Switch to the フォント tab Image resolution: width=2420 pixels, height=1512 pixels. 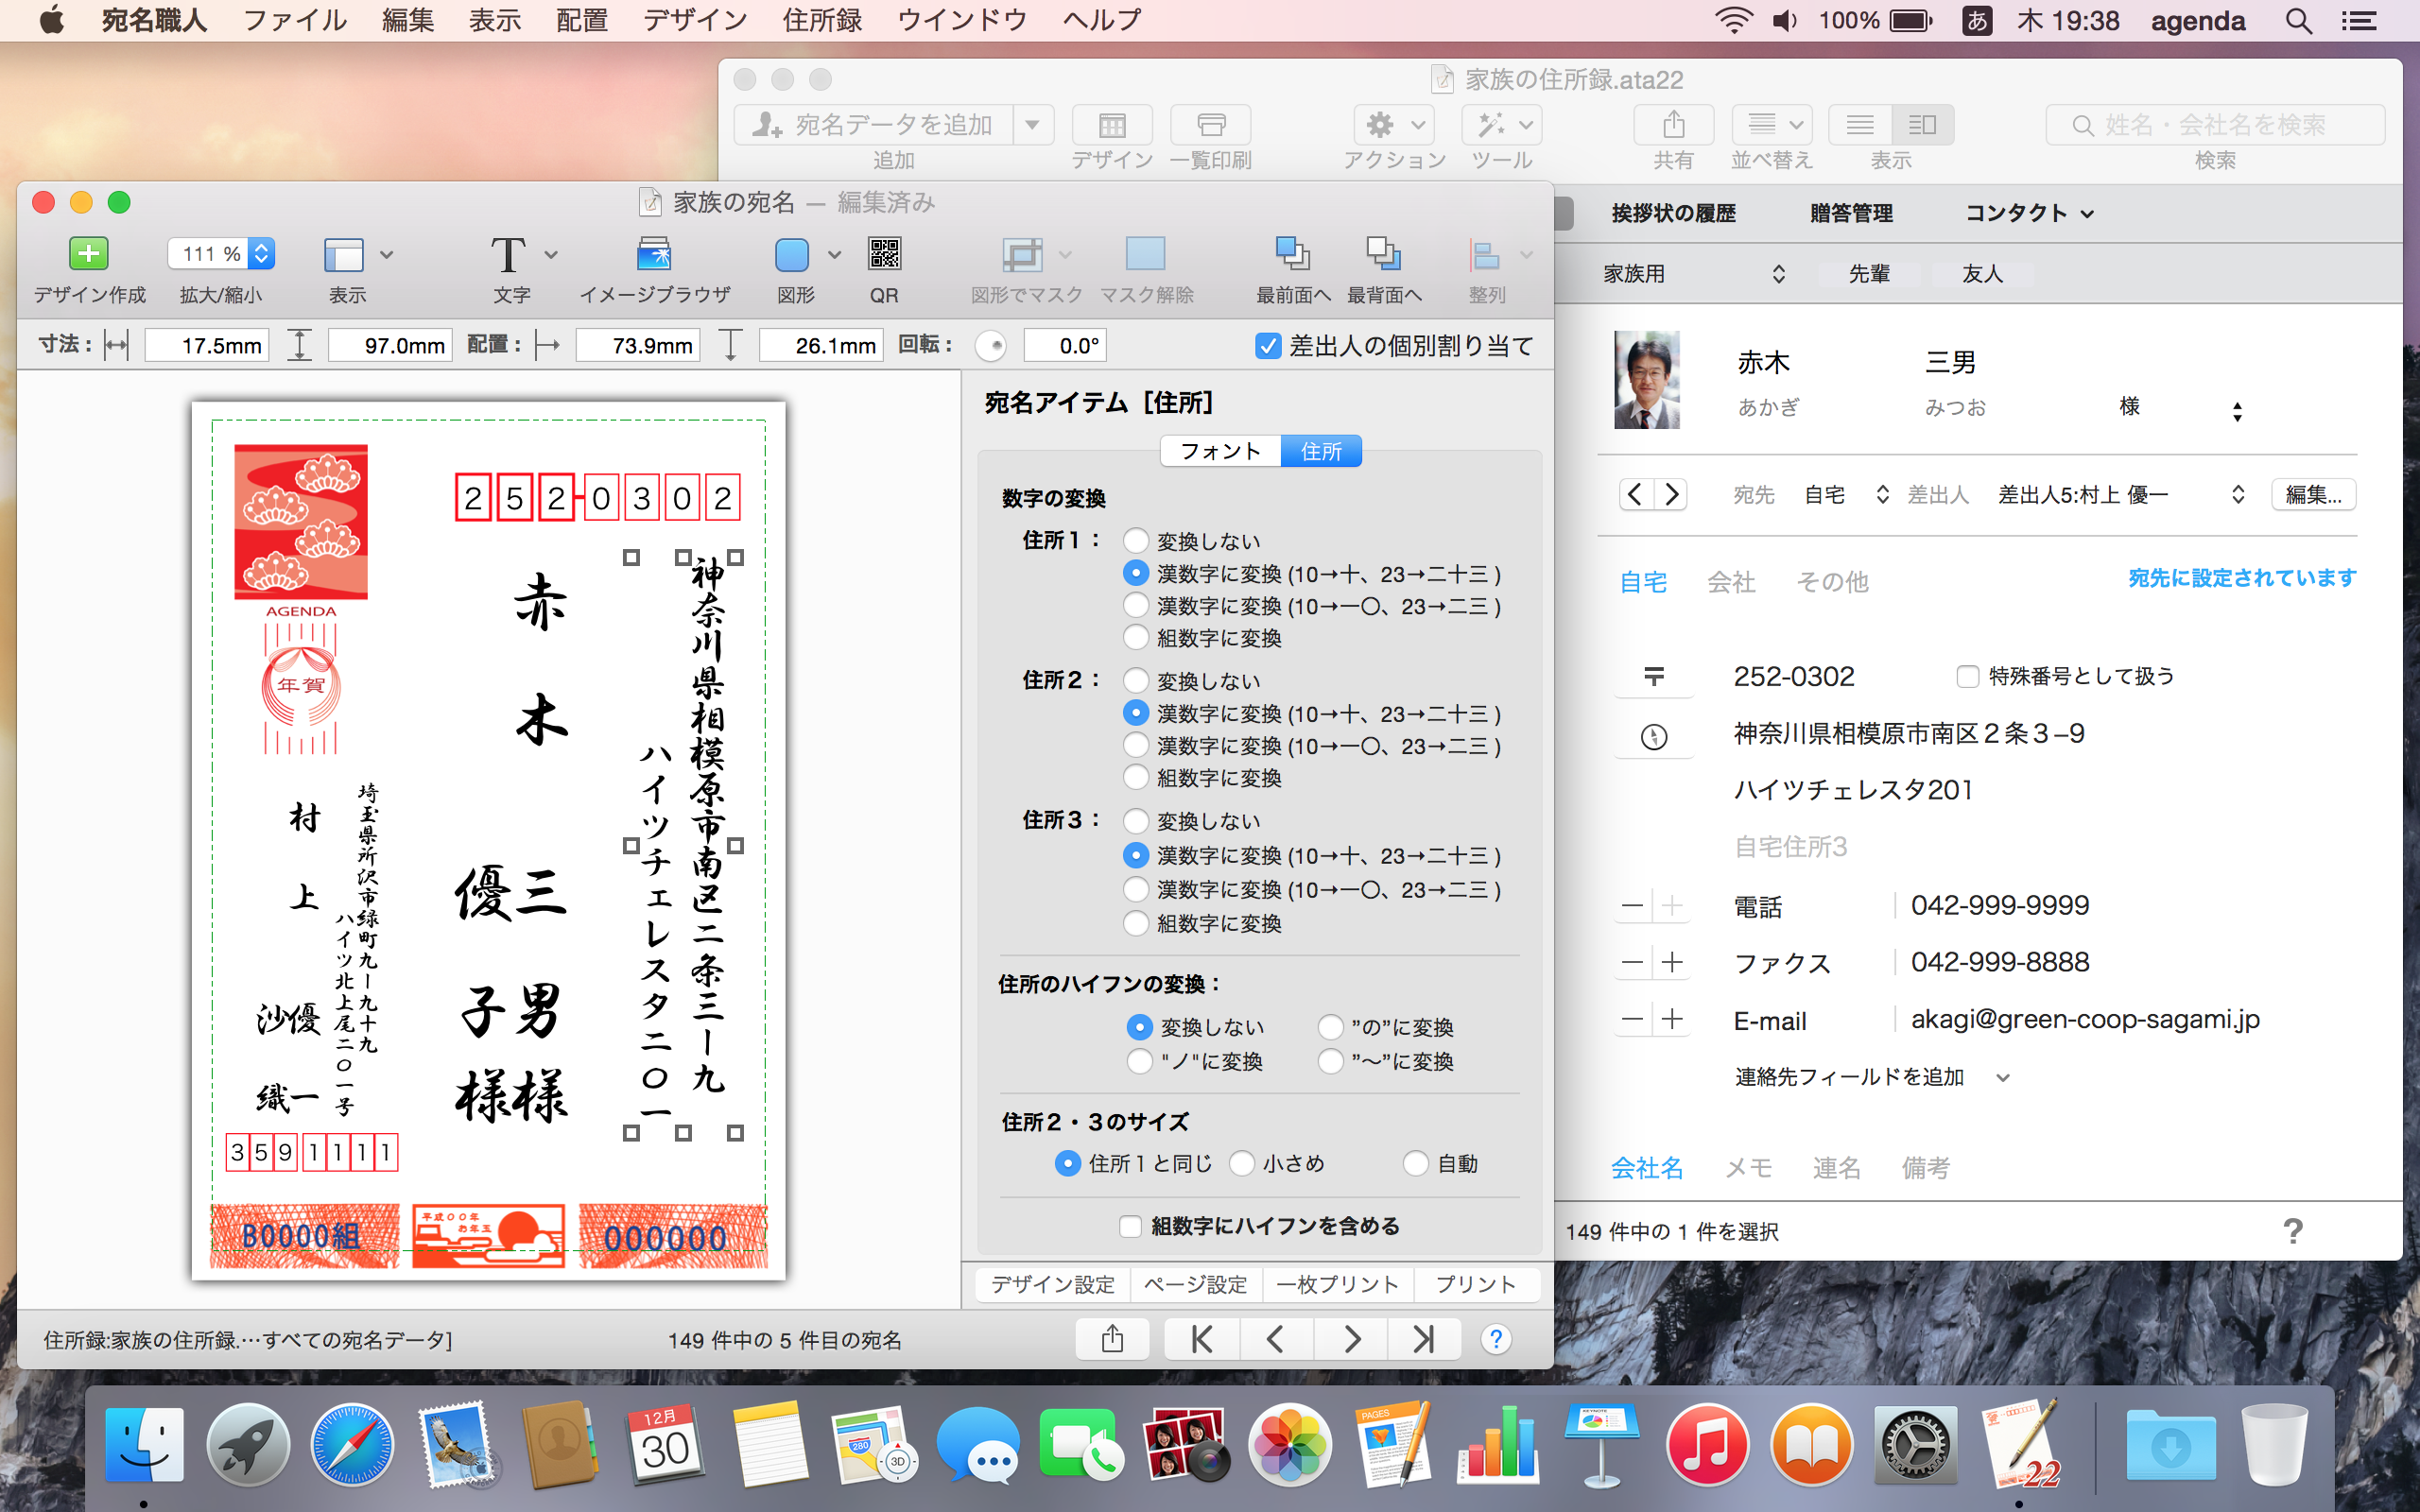click(x=1220, y=451)
